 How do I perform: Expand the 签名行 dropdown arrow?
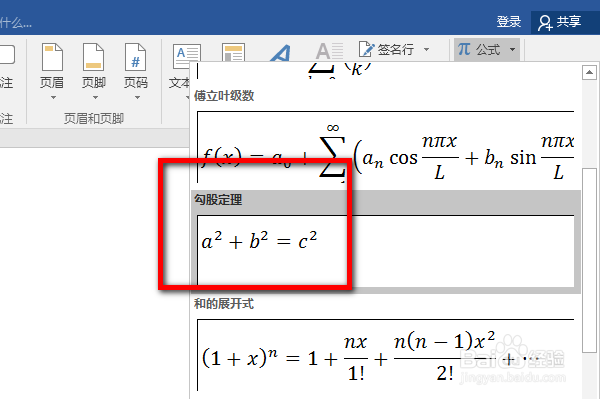click(x=426, y=49)
